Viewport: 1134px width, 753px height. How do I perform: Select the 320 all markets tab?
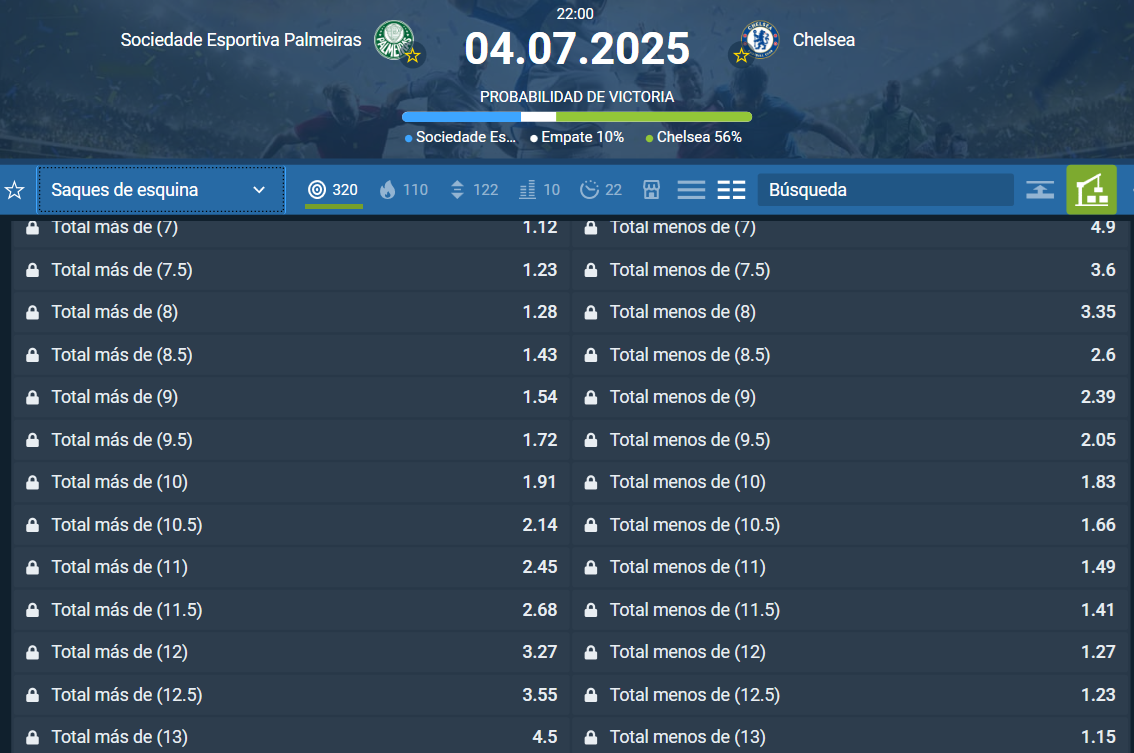point(333,190)
